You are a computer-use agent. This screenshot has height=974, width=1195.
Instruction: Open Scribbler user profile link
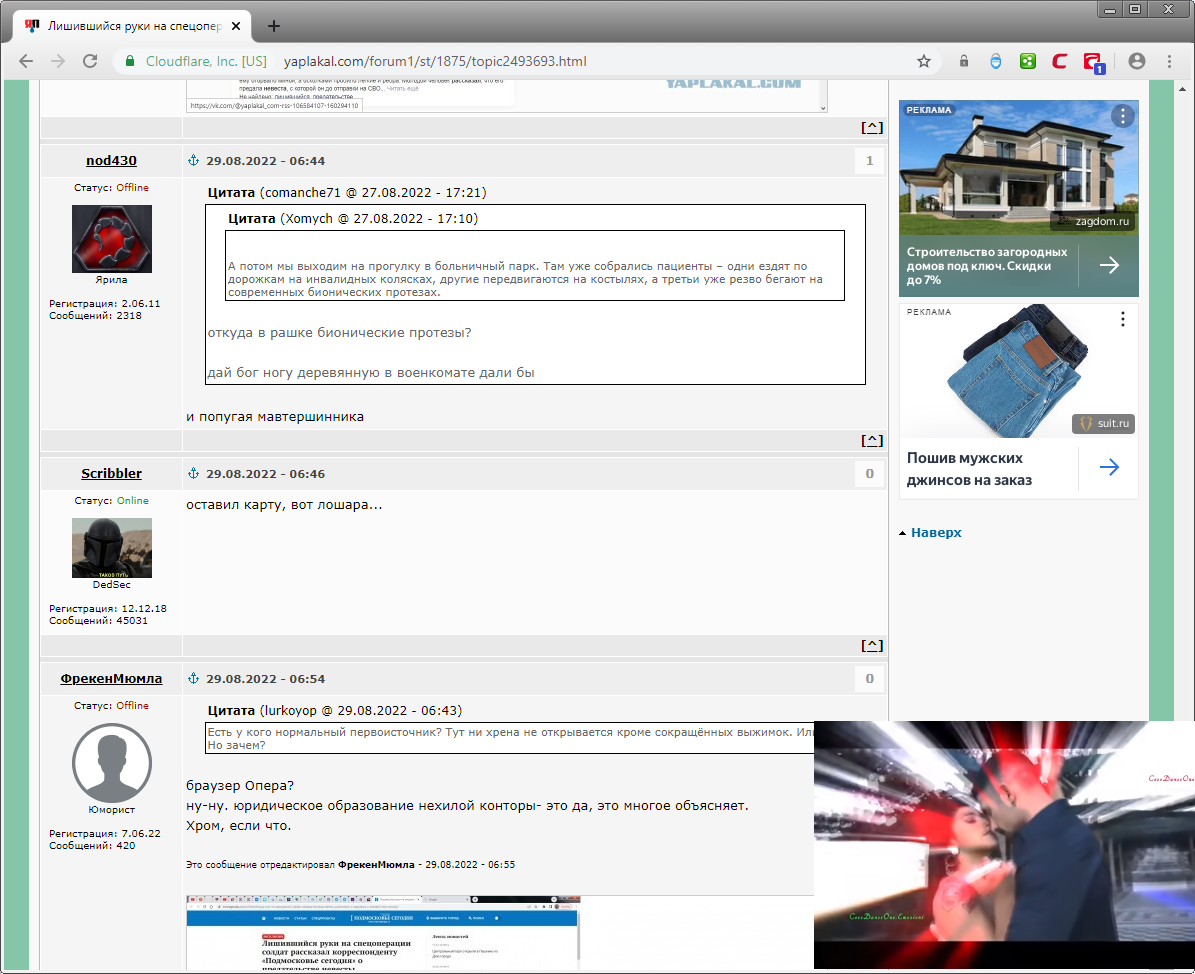click(x=111, y=473)
